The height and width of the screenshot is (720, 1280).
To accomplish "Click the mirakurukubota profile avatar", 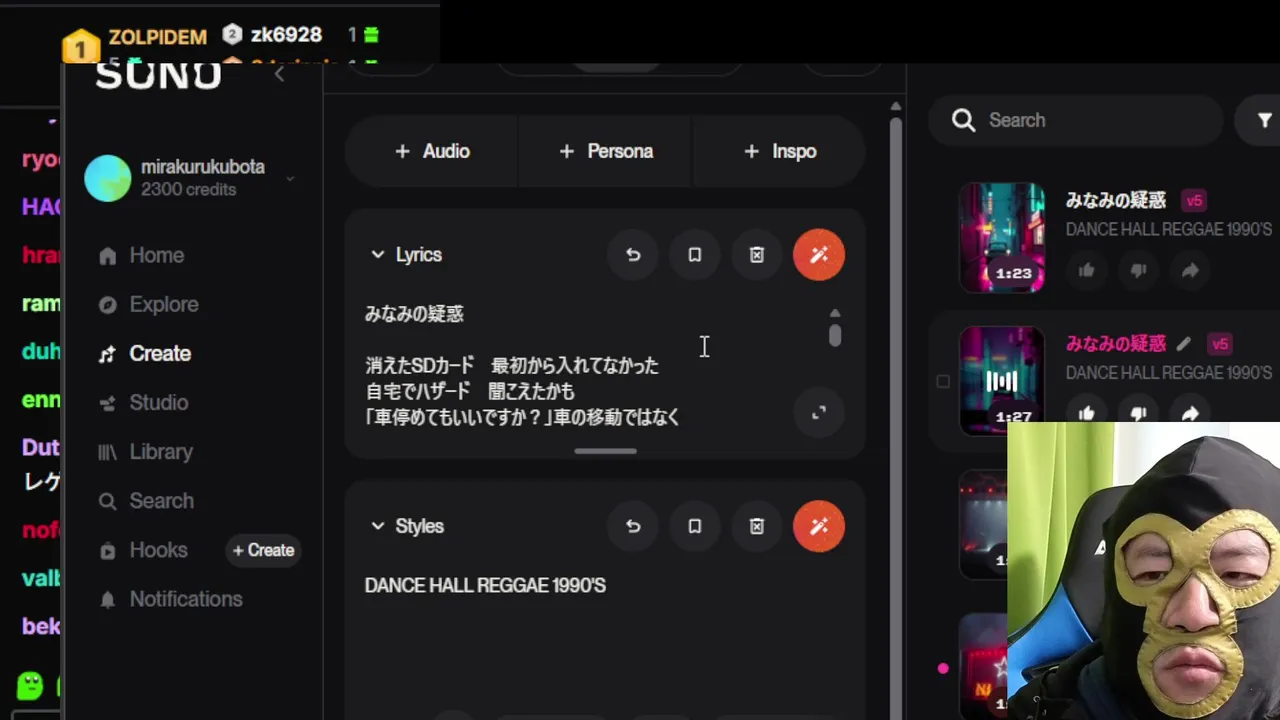I will pyautogui.click(x=108, y=178).
